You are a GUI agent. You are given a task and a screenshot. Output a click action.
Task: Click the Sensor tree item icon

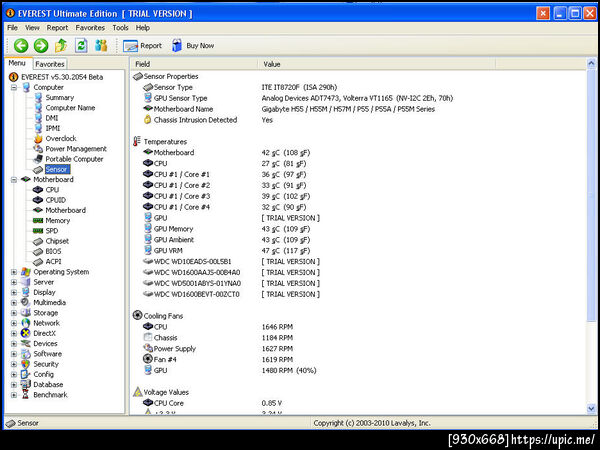pos(38,170)
